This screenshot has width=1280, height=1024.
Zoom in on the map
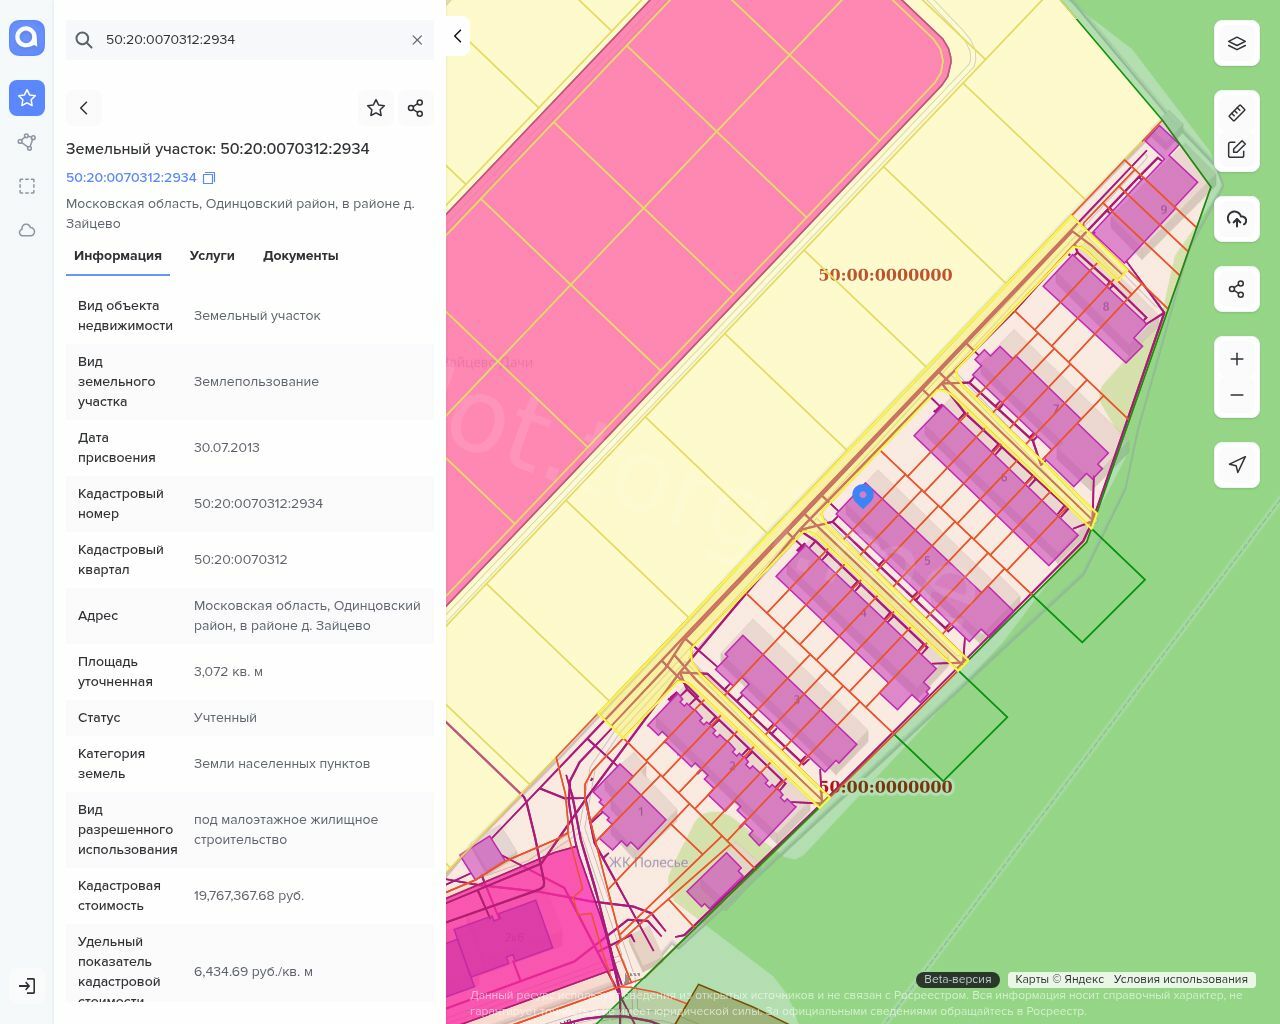[1237, 359]
